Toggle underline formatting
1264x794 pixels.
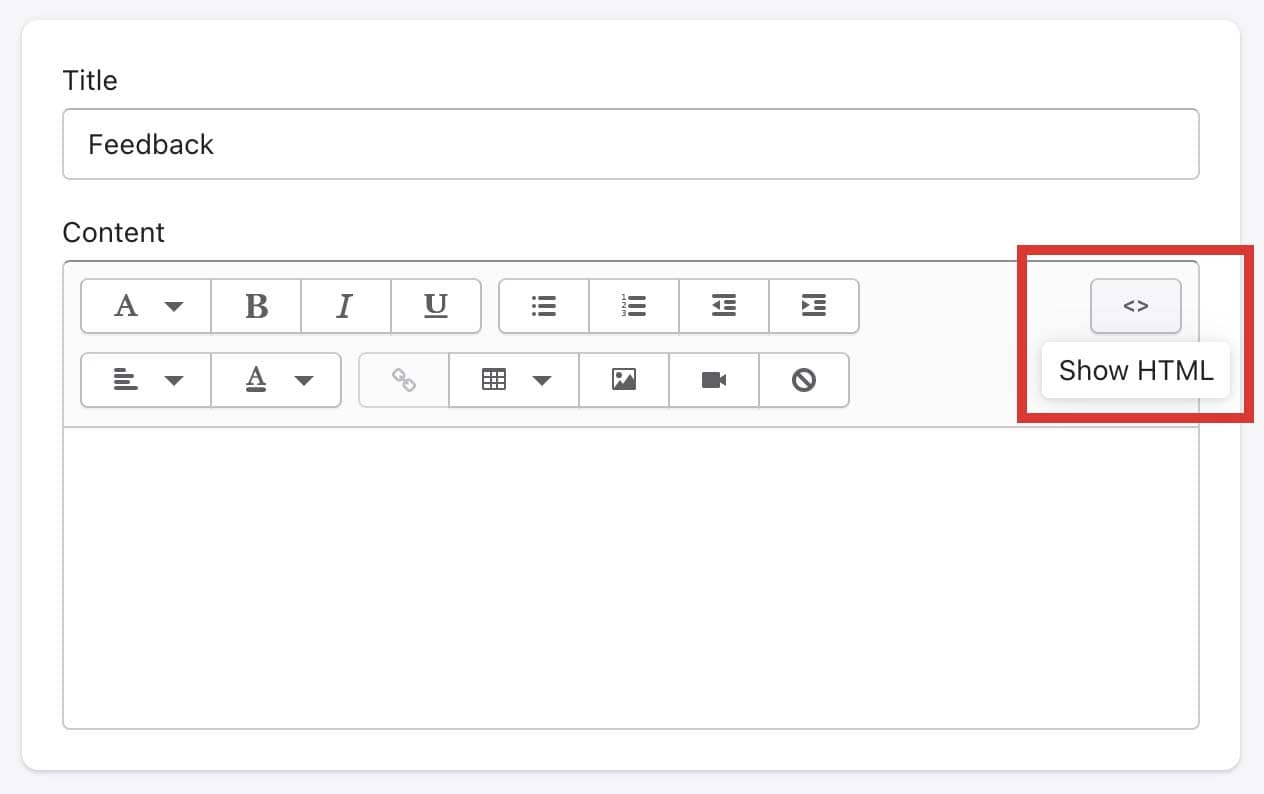coord(436,306)
